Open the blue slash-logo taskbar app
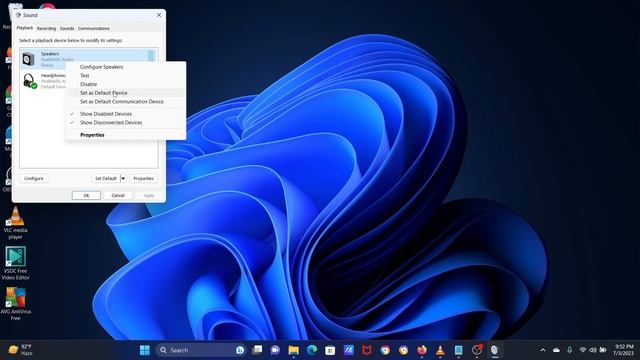Viewport: 640px width, 360px height. tap(349, 350)
